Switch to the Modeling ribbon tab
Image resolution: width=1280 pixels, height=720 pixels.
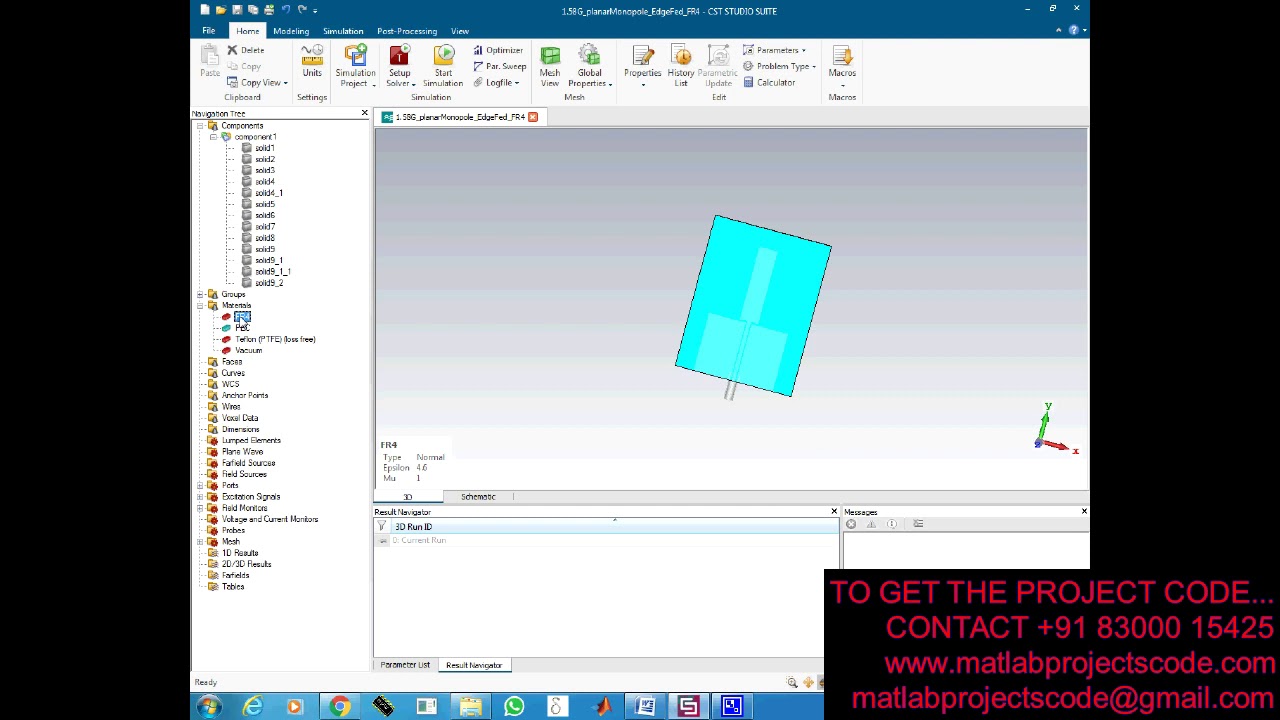291,31
